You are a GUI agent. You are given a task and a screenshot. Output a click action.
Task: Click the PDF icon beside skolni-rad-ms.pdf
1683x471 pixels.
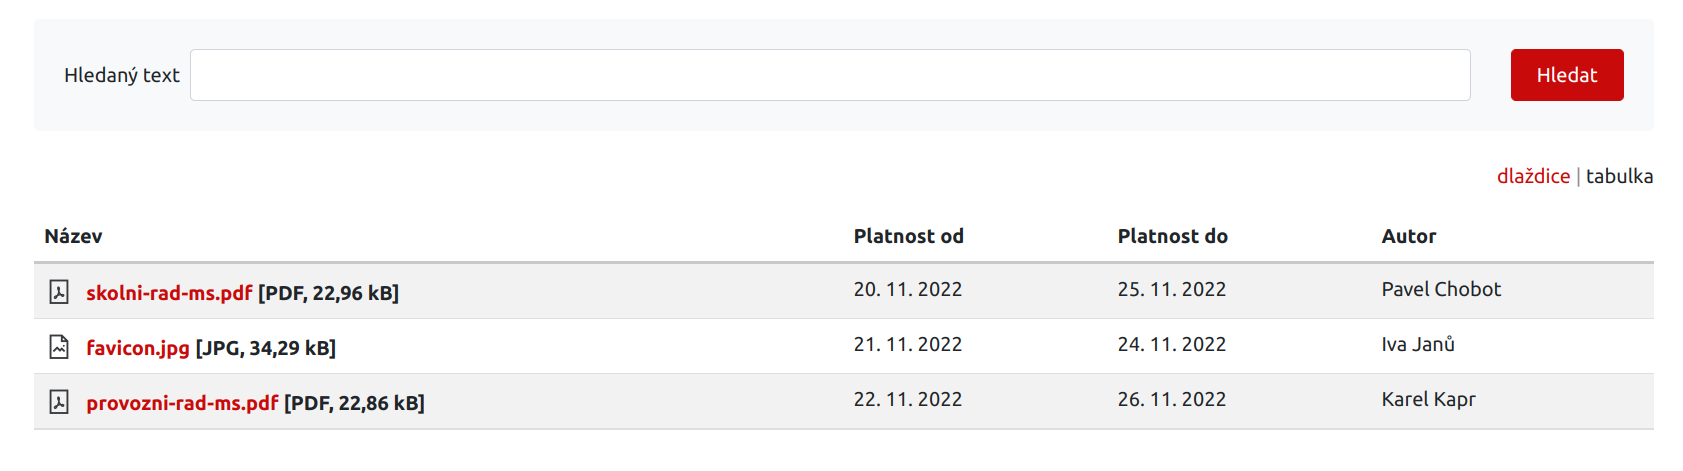coord(59,292)
